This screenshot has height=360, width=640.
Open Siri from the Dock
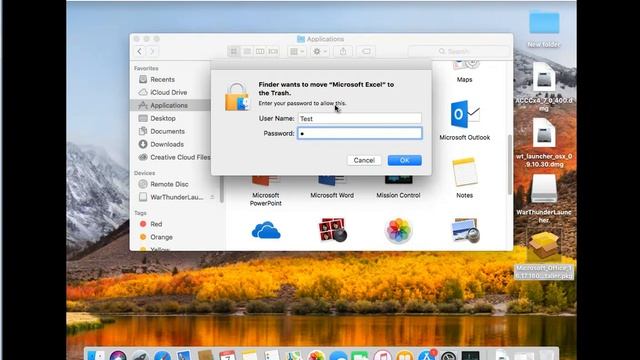pos(118,356)
